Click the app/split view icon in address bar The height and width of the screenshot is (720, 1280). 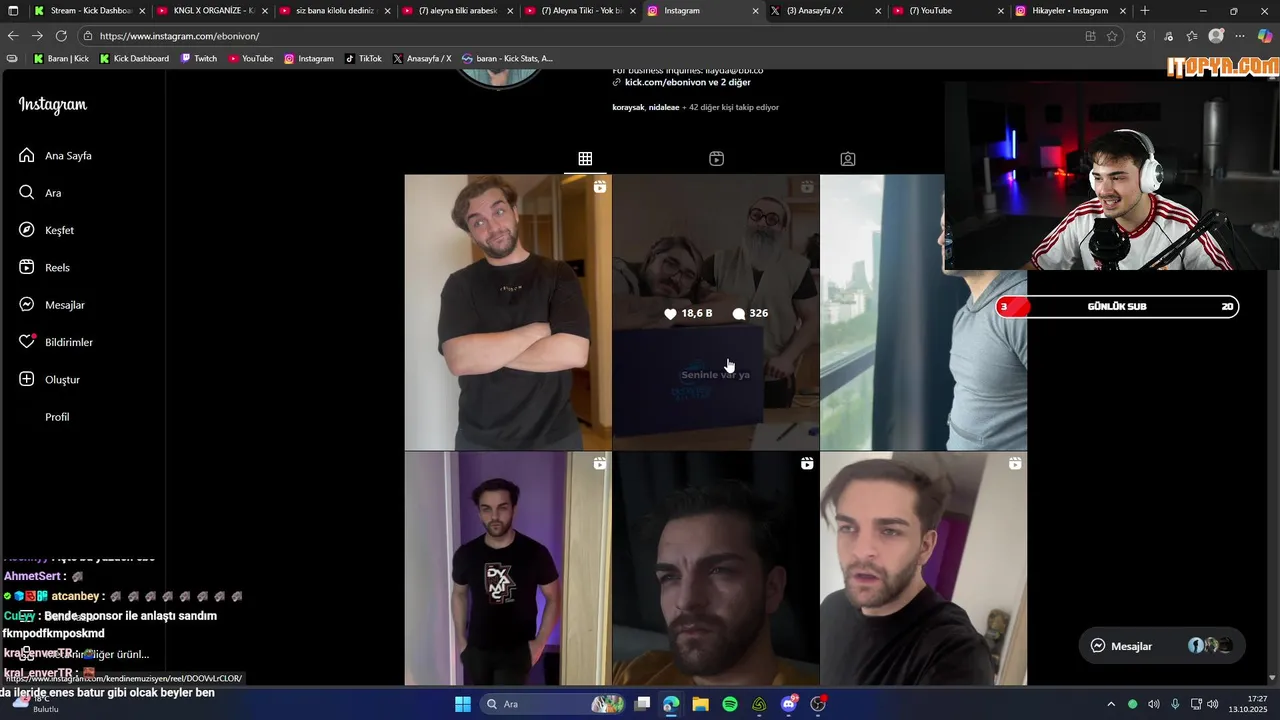[x=1090, y=36]
